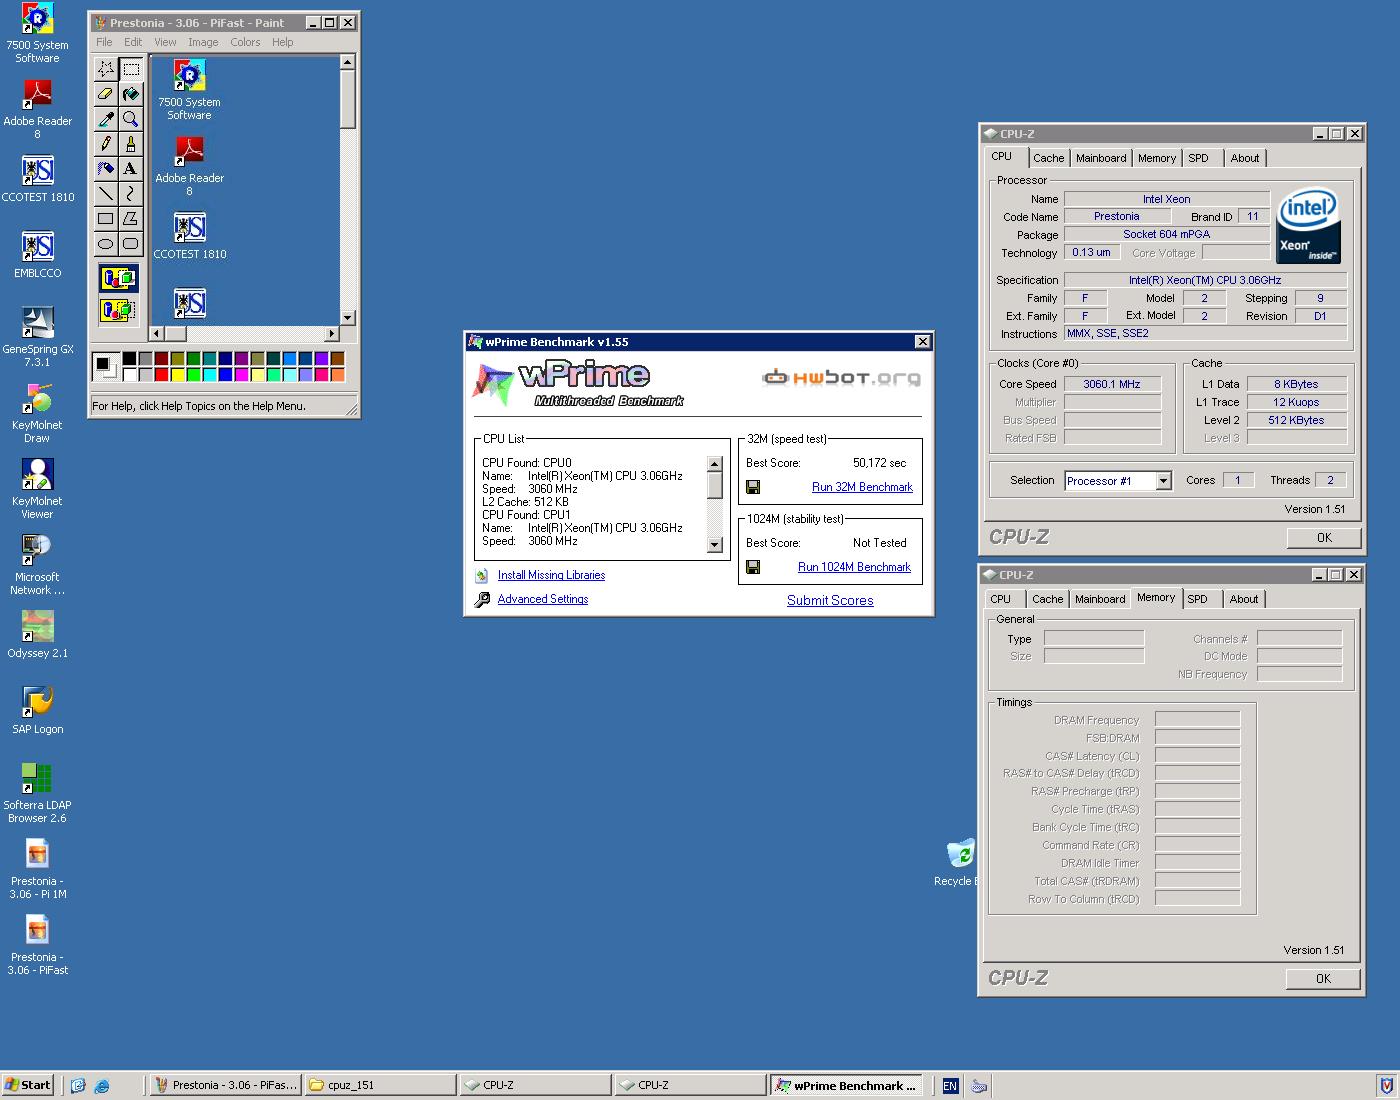Click the scroll-up arrow of the CPU List
This screenshot has width=1400, height=1100.
click(714, 464)
